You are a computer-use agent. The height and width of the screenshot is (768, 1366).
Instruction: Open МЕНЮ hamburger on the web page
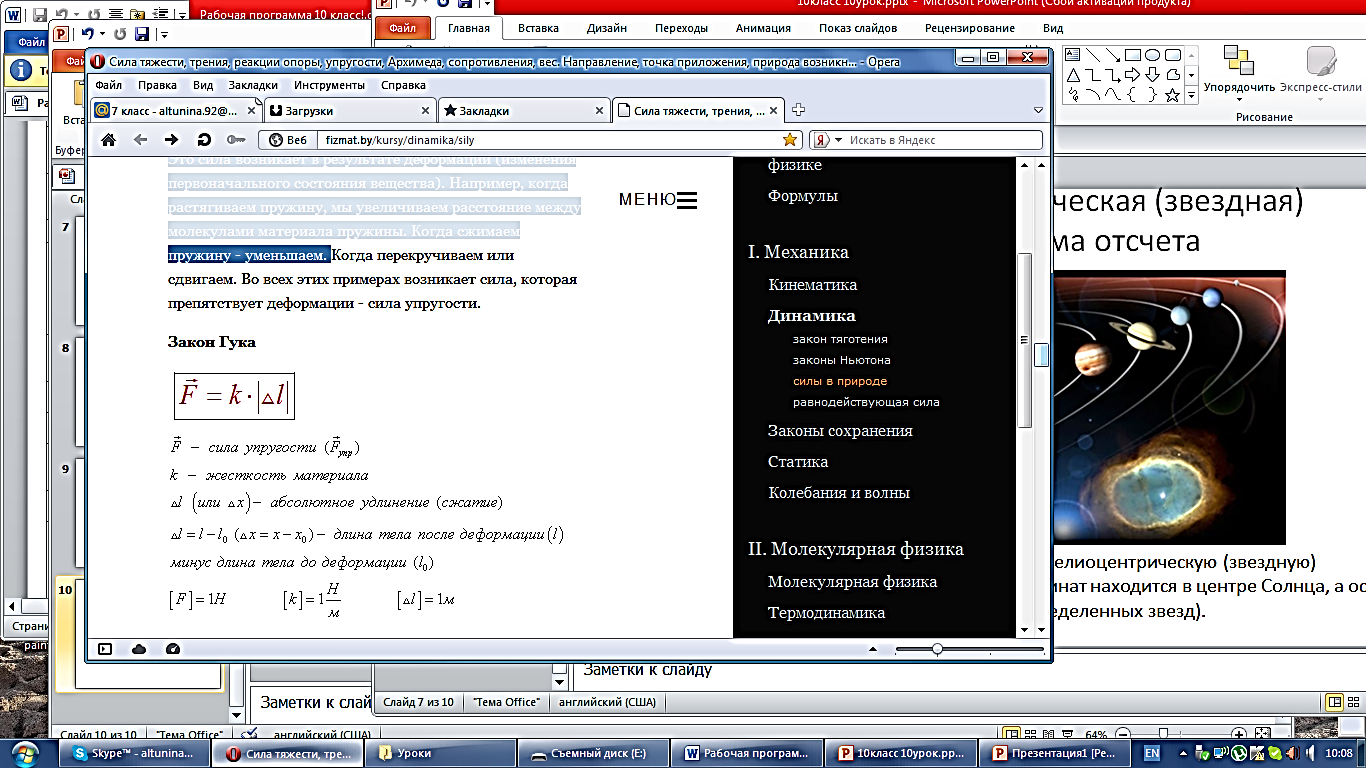tap(657, 200)
